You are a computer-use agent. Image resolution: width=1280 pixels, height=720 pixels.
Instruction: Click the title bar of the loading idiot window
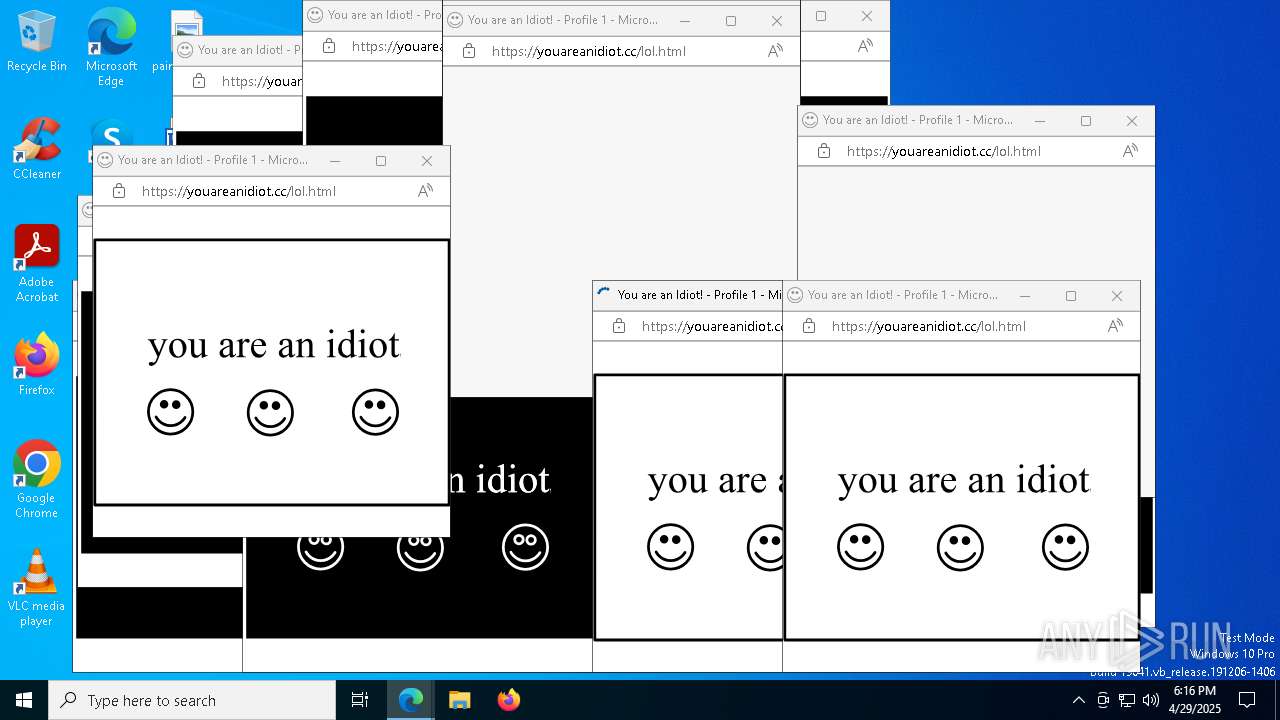click(x=688, y=295)
